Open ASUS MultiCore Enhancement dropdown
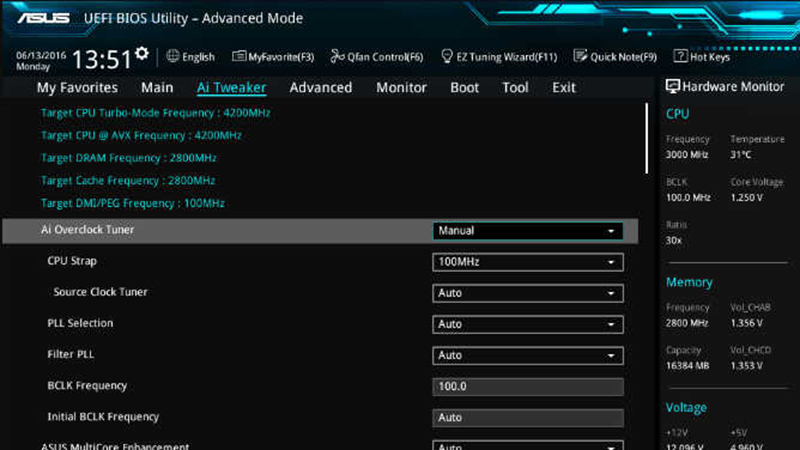 tap(528, 445)
